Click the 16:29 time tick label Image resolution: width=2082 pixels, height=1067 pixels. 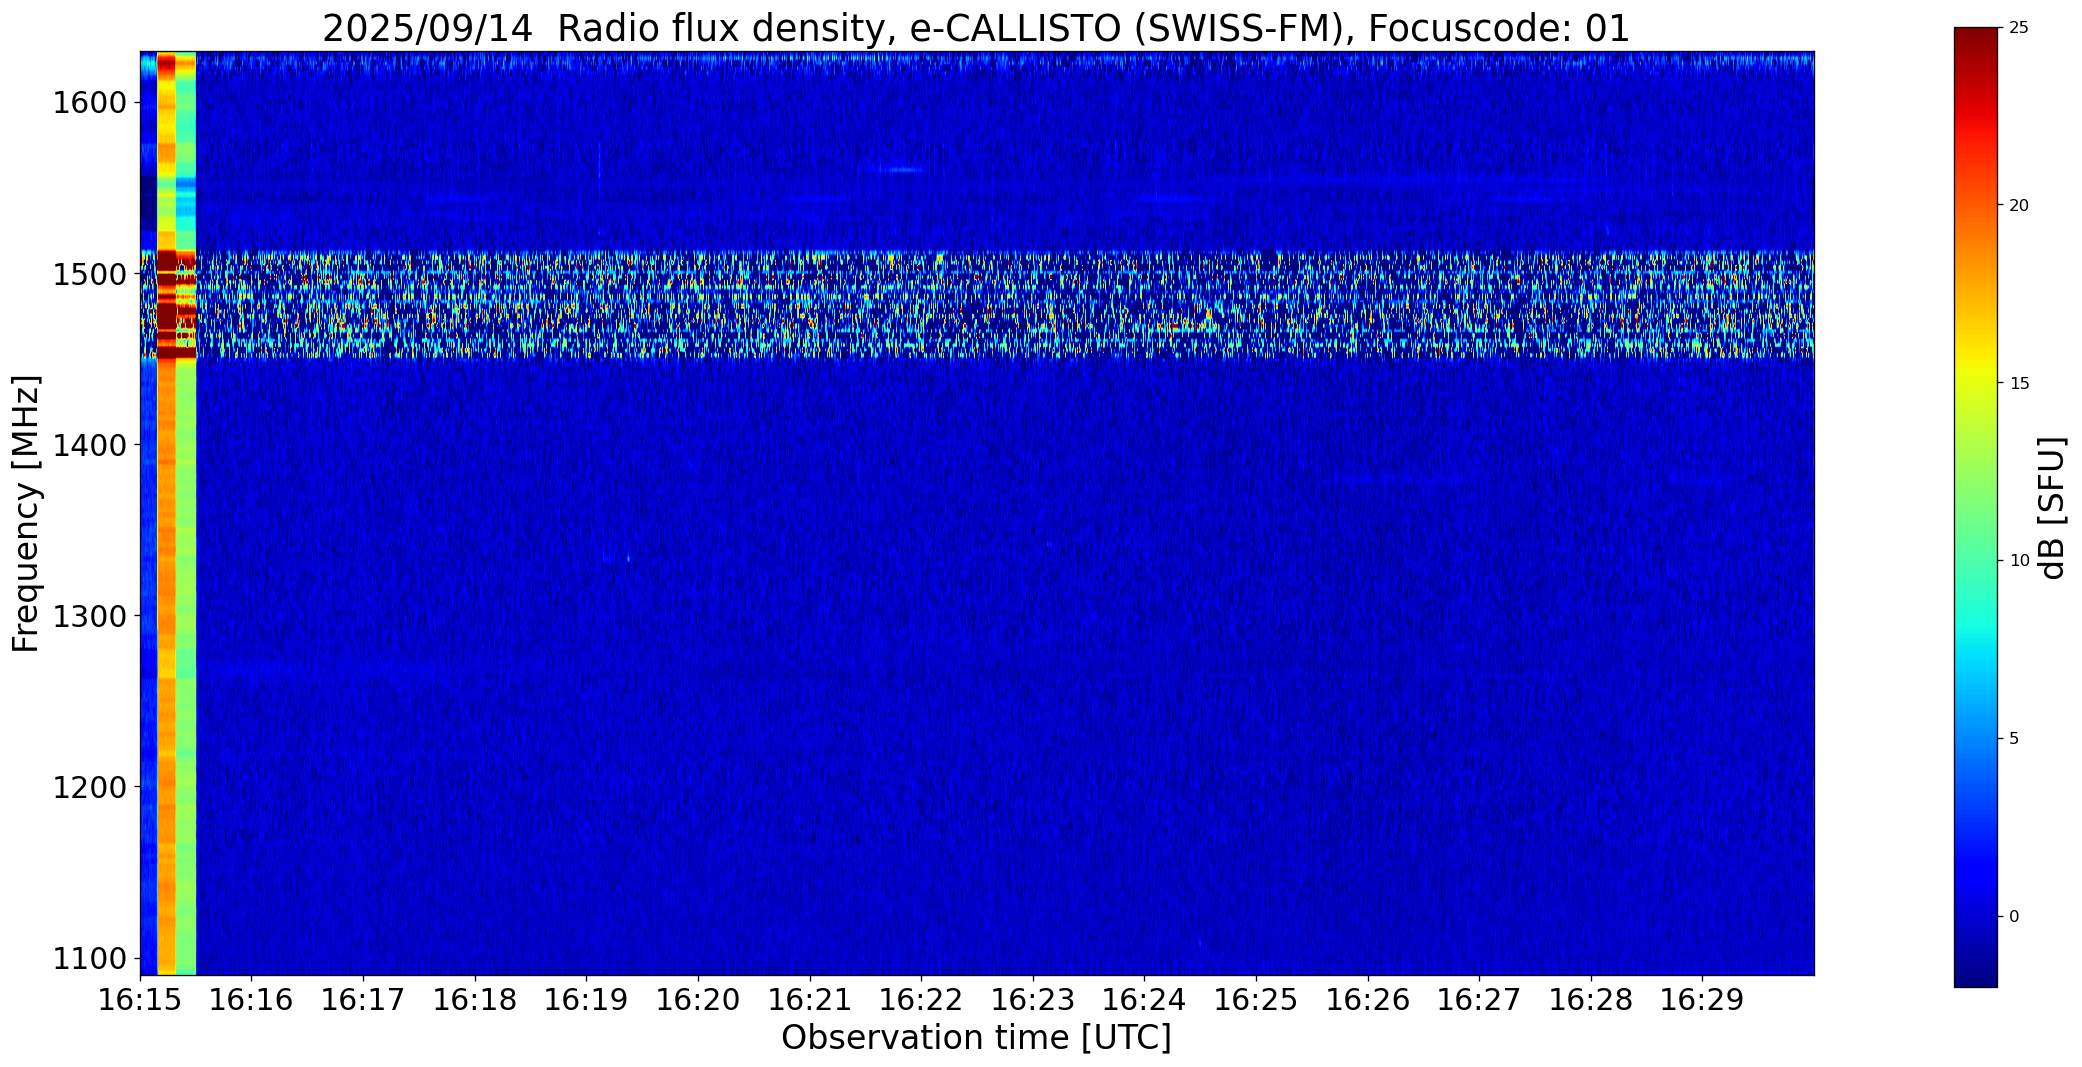point(1703,1000)
